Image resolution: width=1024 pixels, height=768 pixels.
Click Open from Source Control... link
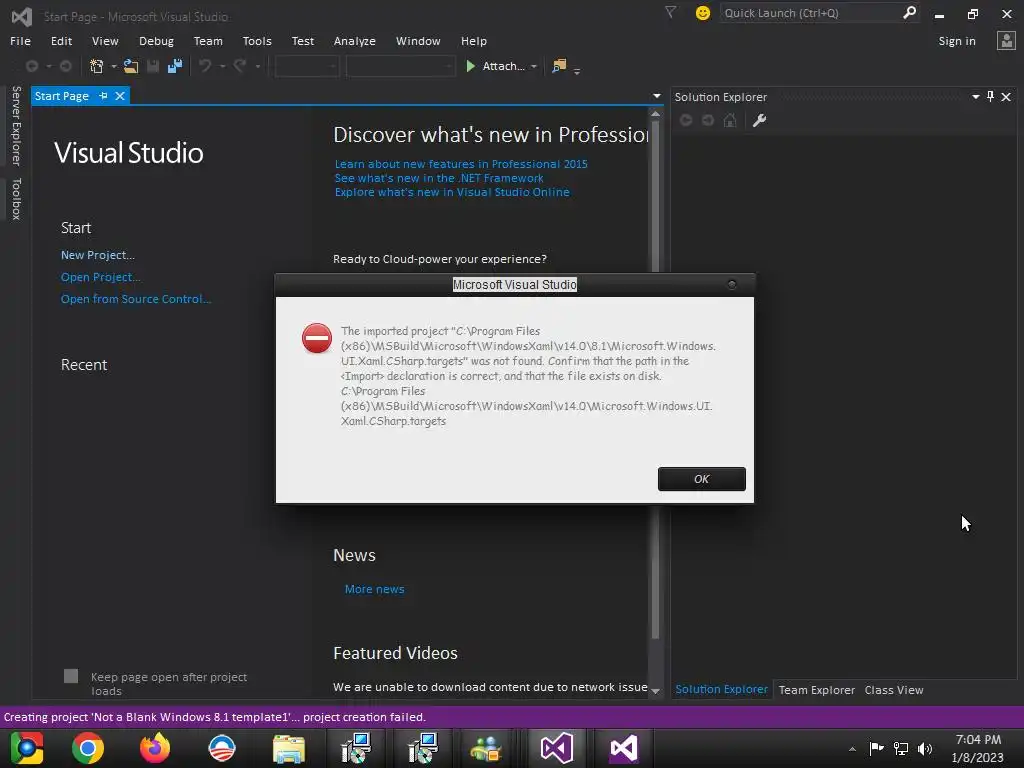point(136,298)
